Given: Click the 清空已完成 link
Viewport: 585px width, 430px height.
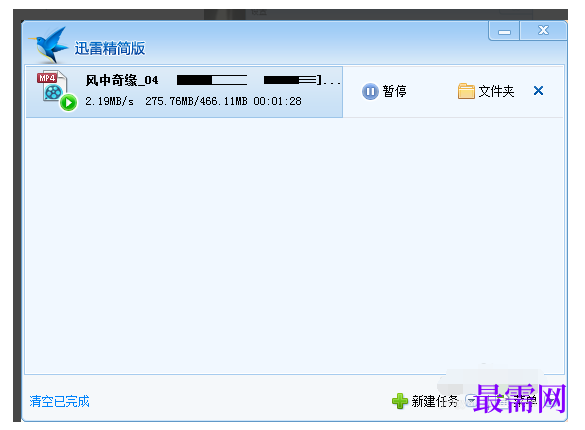Looking at the screenshot, I should pyautogui.click(x=59, y=401).
